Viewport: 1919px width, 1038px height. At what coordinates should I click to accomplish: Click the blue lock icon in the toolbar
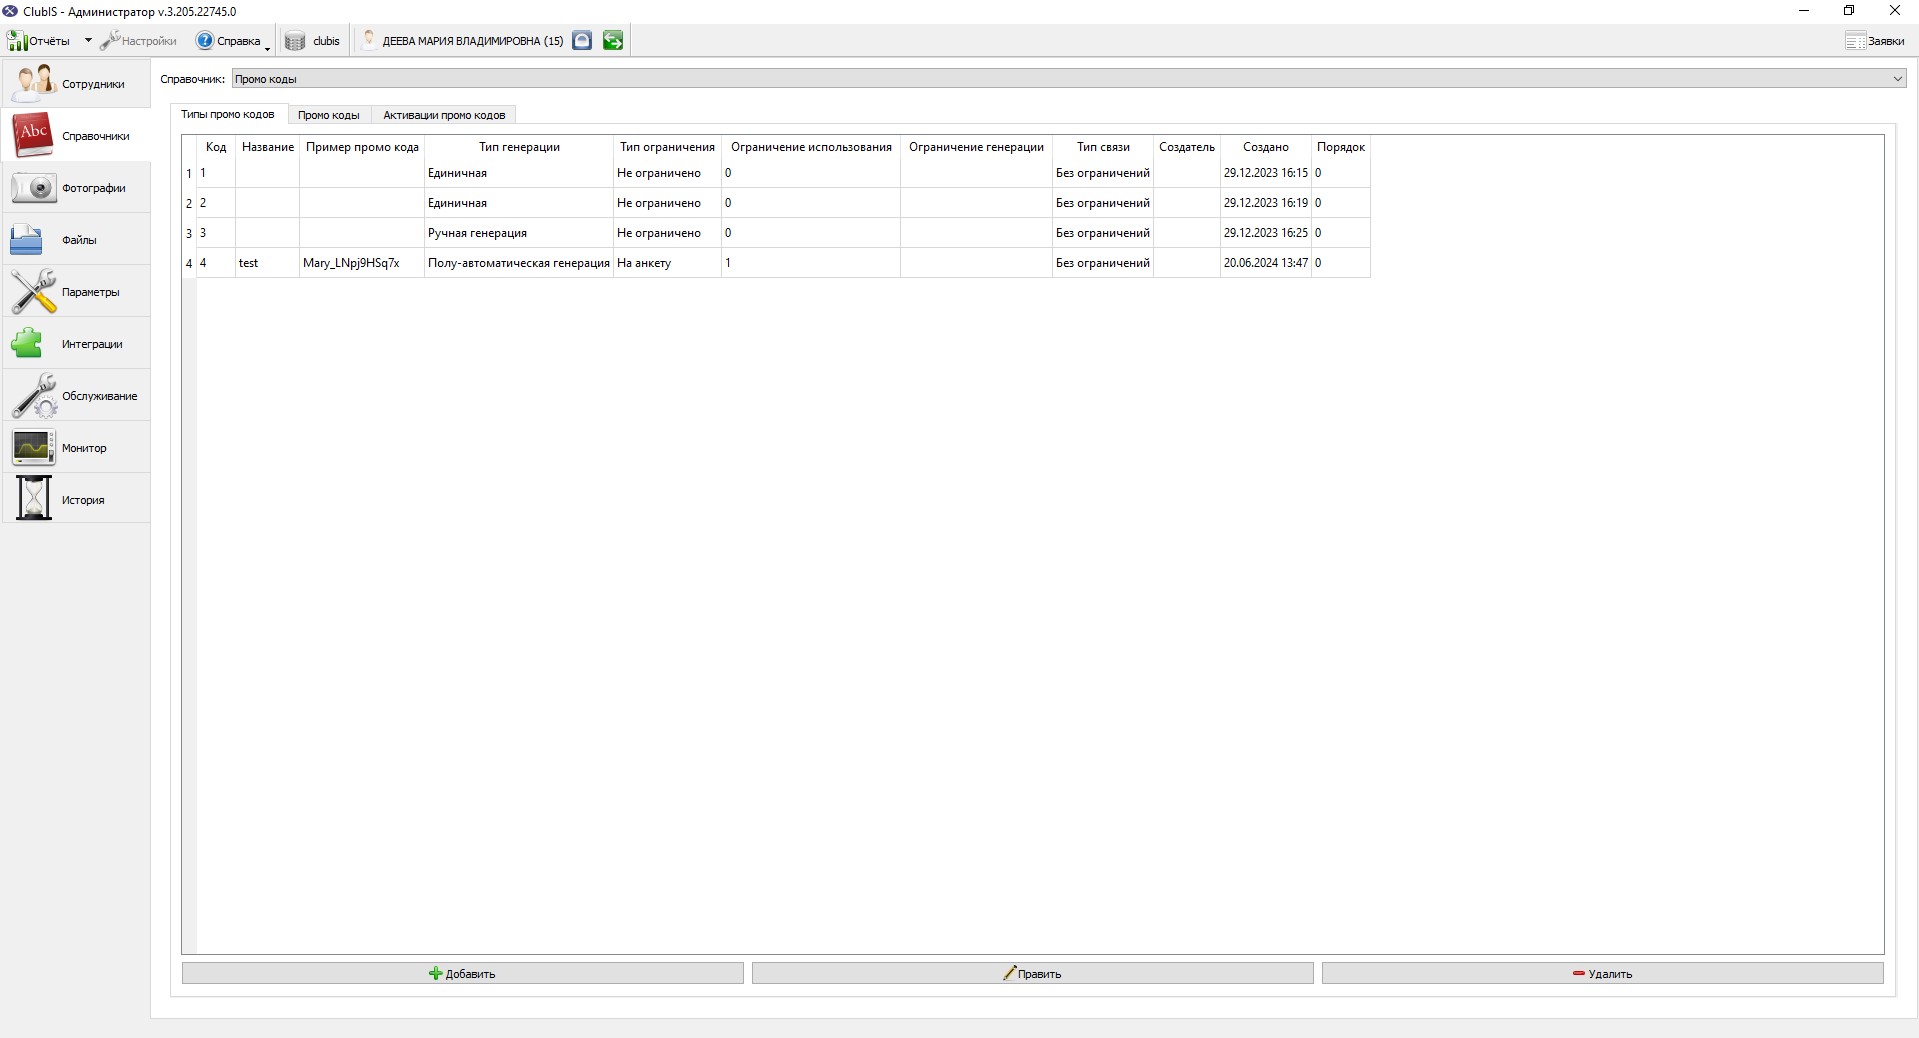coord(582,41)
